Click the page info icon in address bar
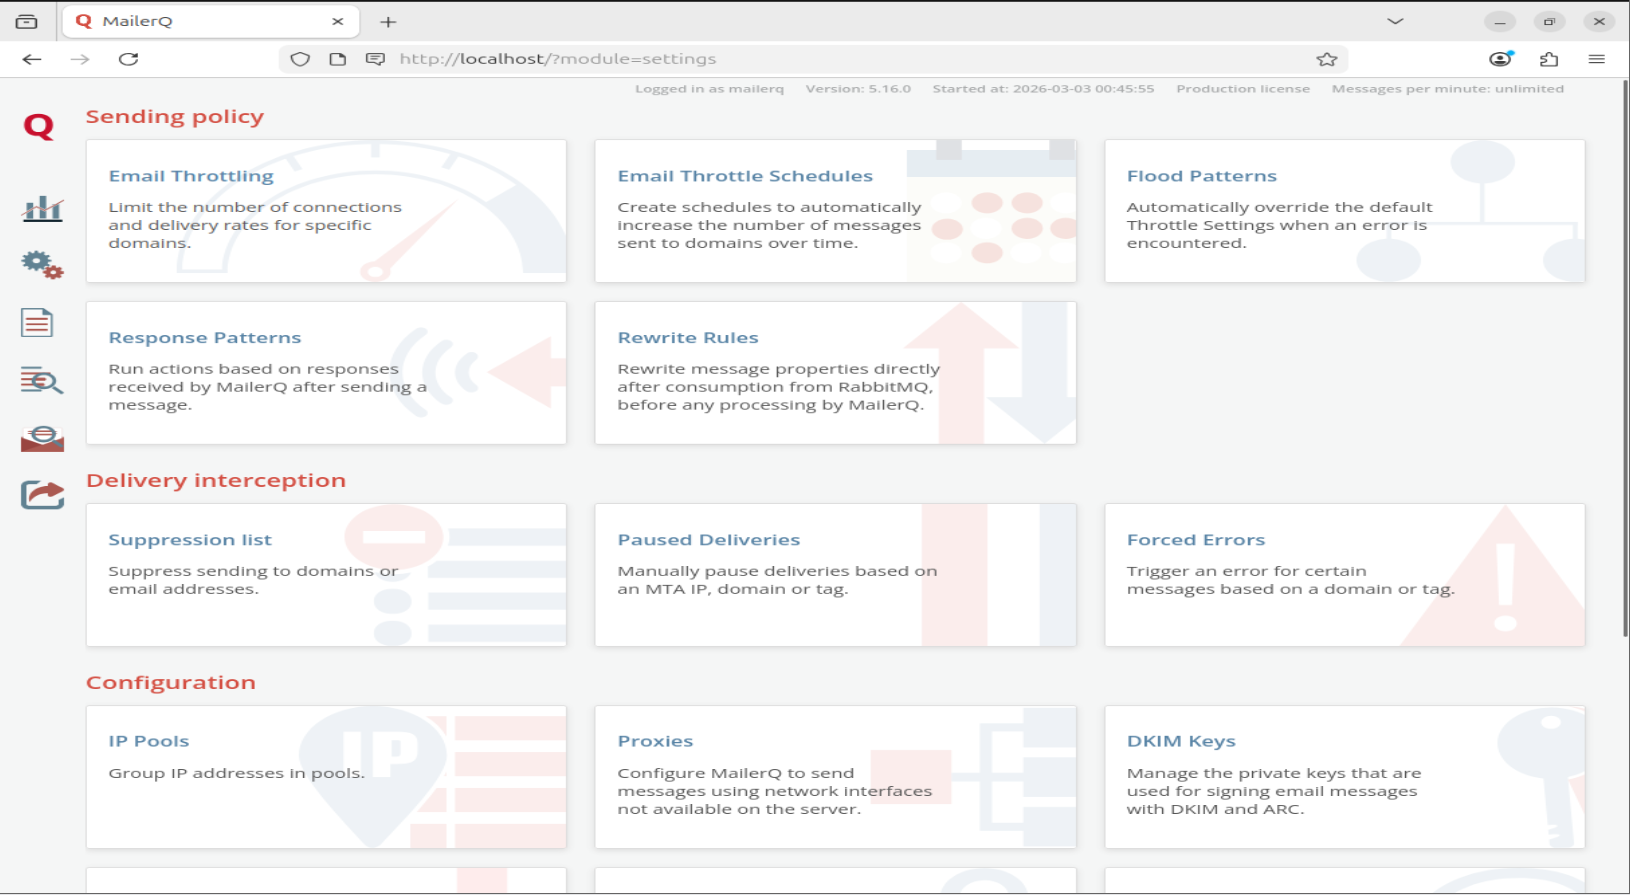1630x895 pixels. 338,59
